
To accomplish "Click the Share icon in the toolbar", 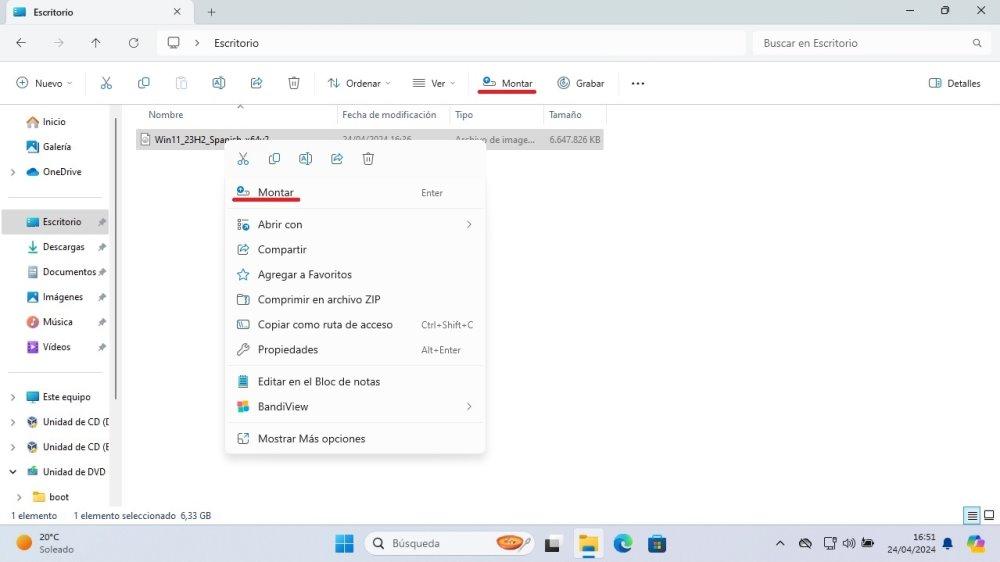I will pyautogui.click(x=256, y=83).
